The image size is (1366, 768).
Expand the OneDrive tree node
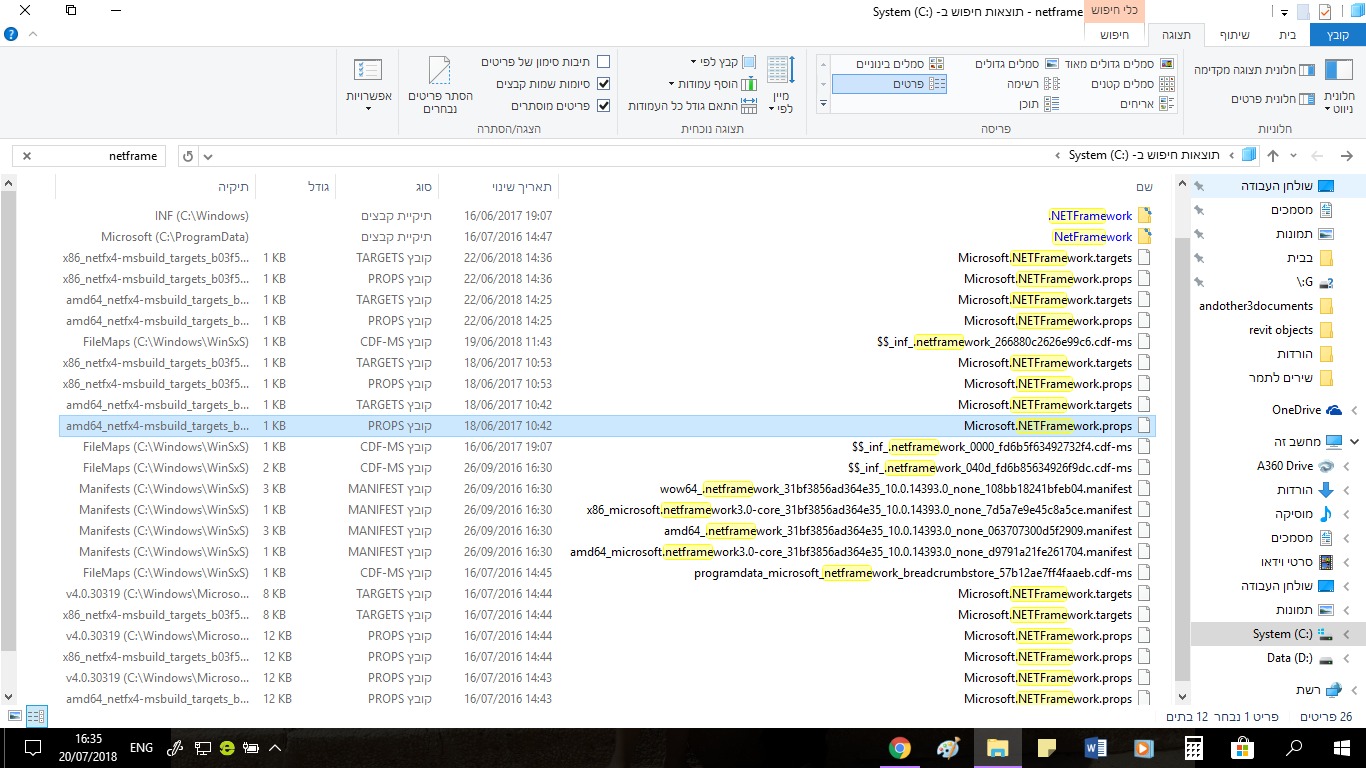(x=1354, y=410)
